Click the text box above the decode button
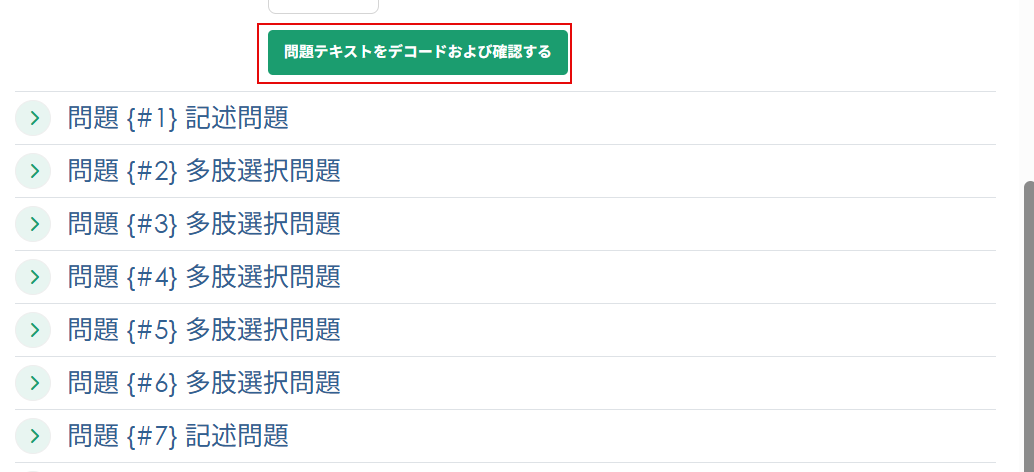Screen dimensions: 1034x472 [x=323, y=5]
